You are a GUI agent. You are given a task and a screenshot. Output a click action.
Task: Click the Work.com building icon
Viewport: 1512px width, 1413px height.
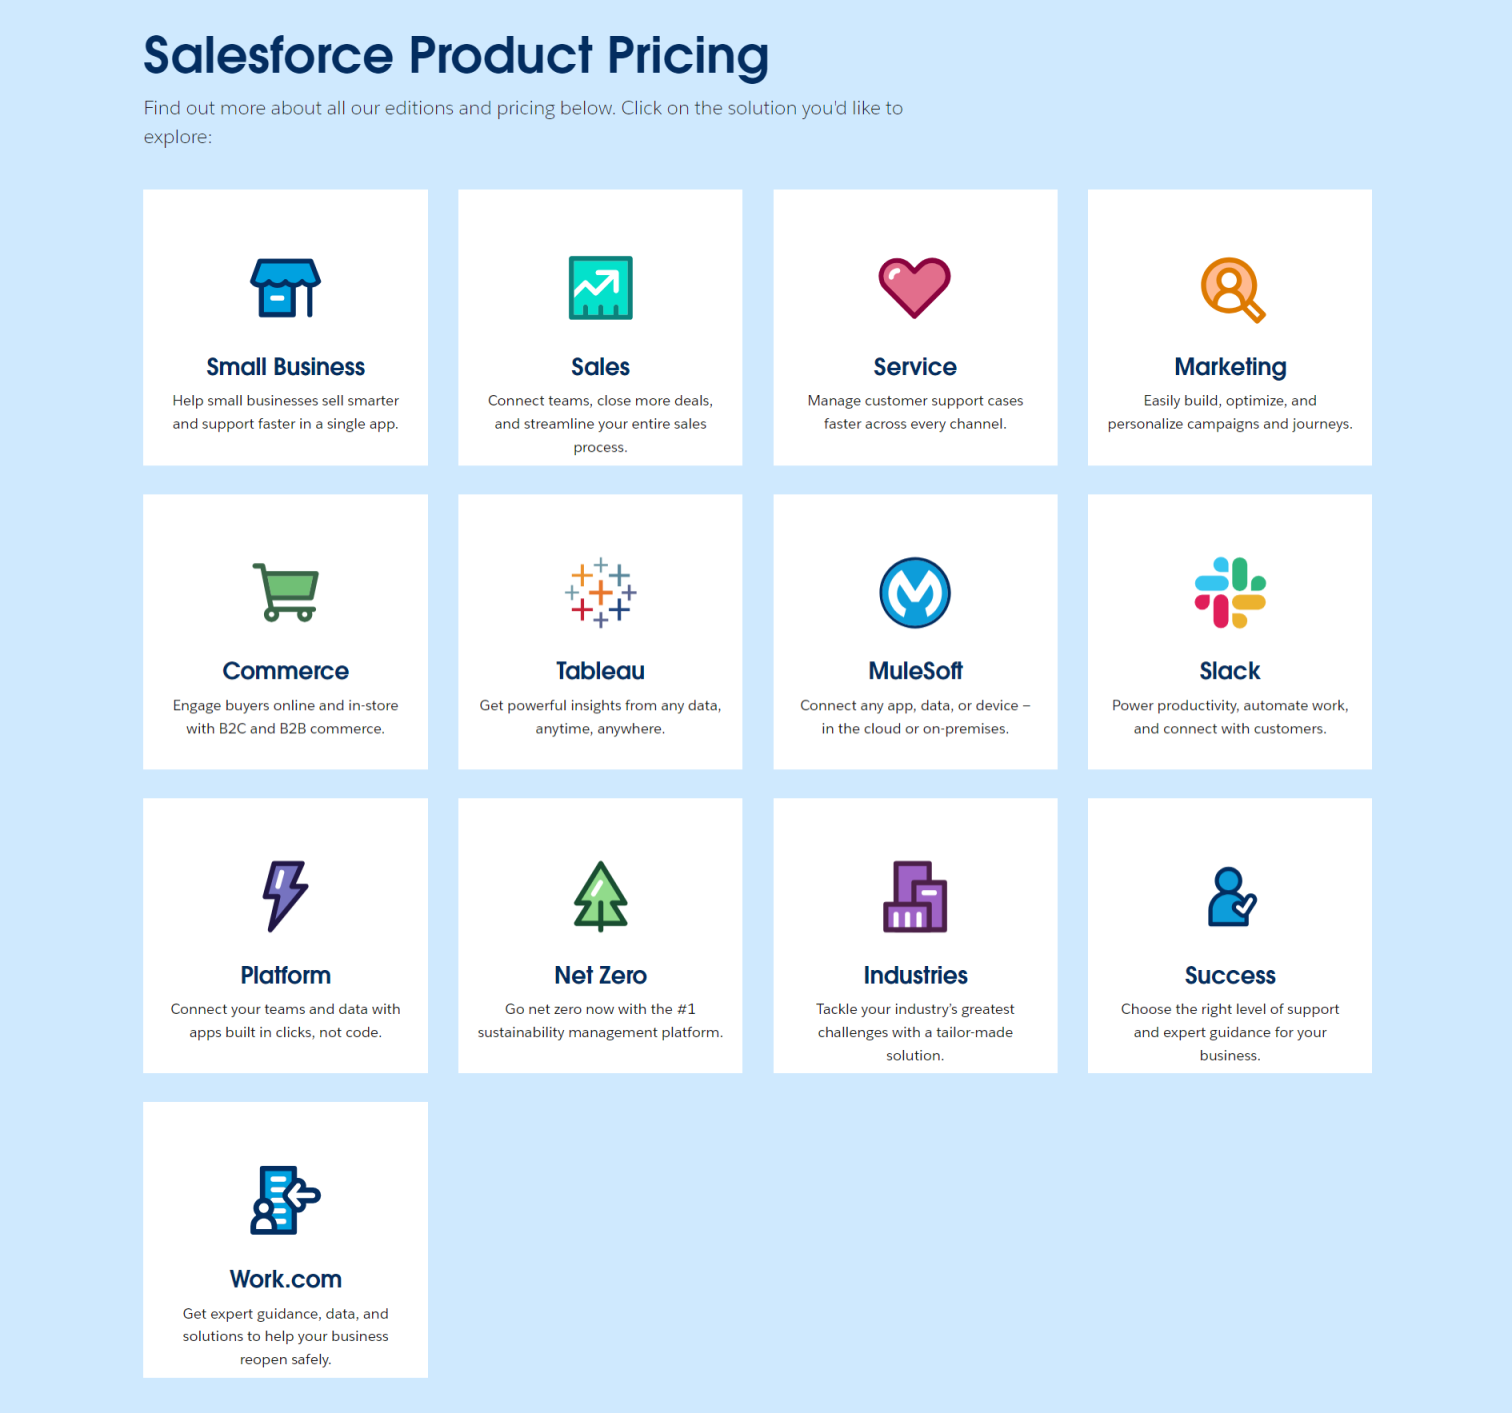tap(285, 1200)
